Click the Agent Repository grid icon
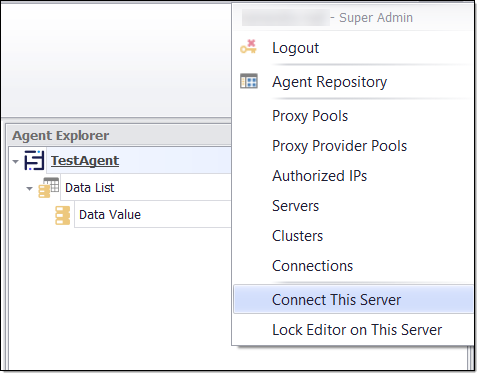Viewport: 480px width, 376px height. point(249,81)
